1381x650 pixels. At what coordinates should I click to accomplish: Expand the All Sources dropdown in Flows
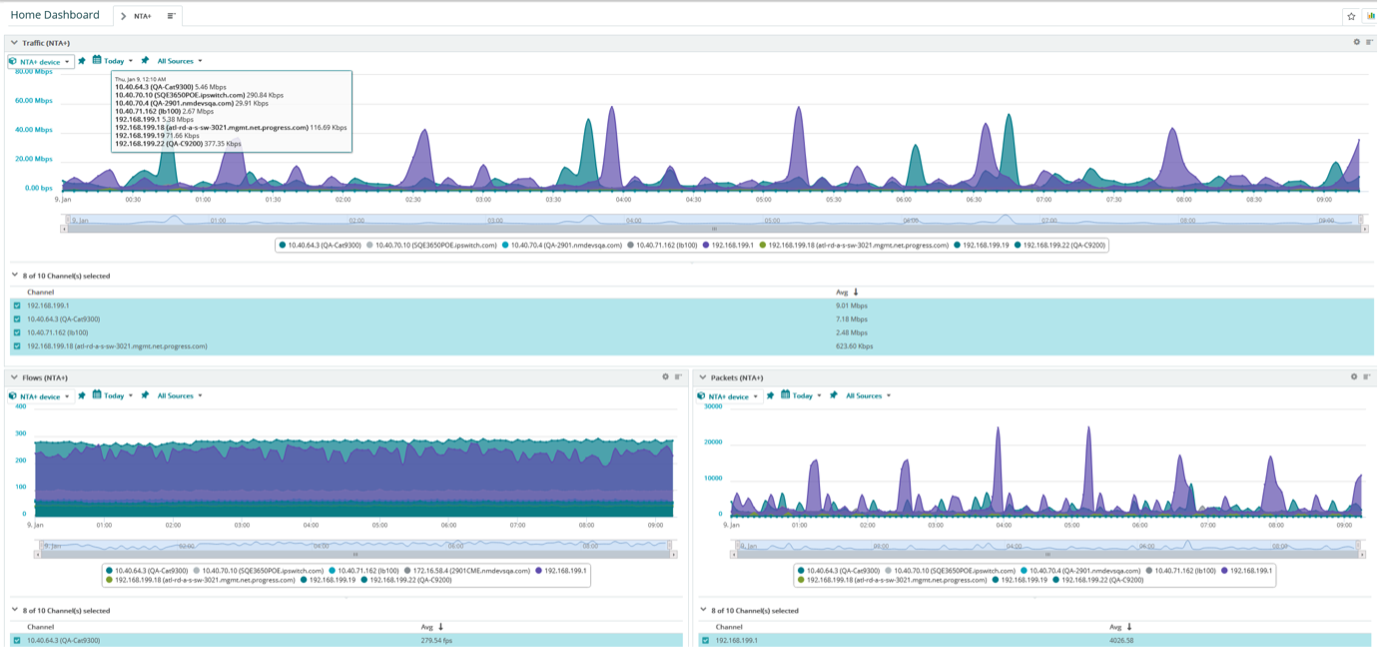179,396
